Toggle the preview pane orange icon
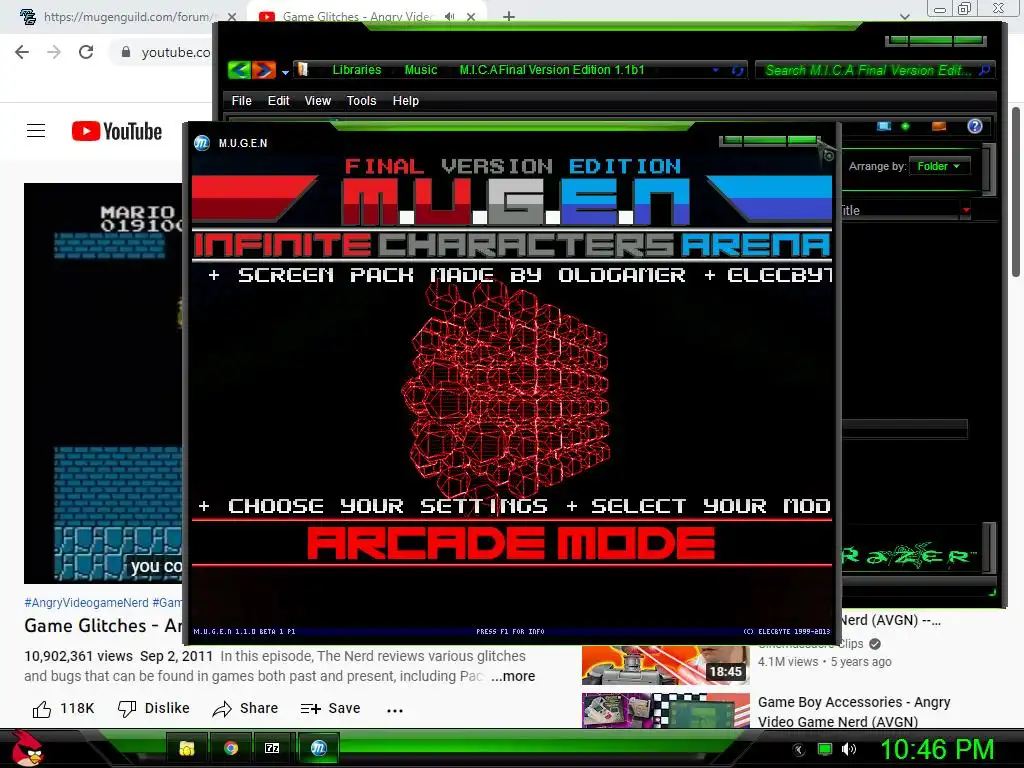1024x768 pixels. pyautogui.click(x=939, y=126)
